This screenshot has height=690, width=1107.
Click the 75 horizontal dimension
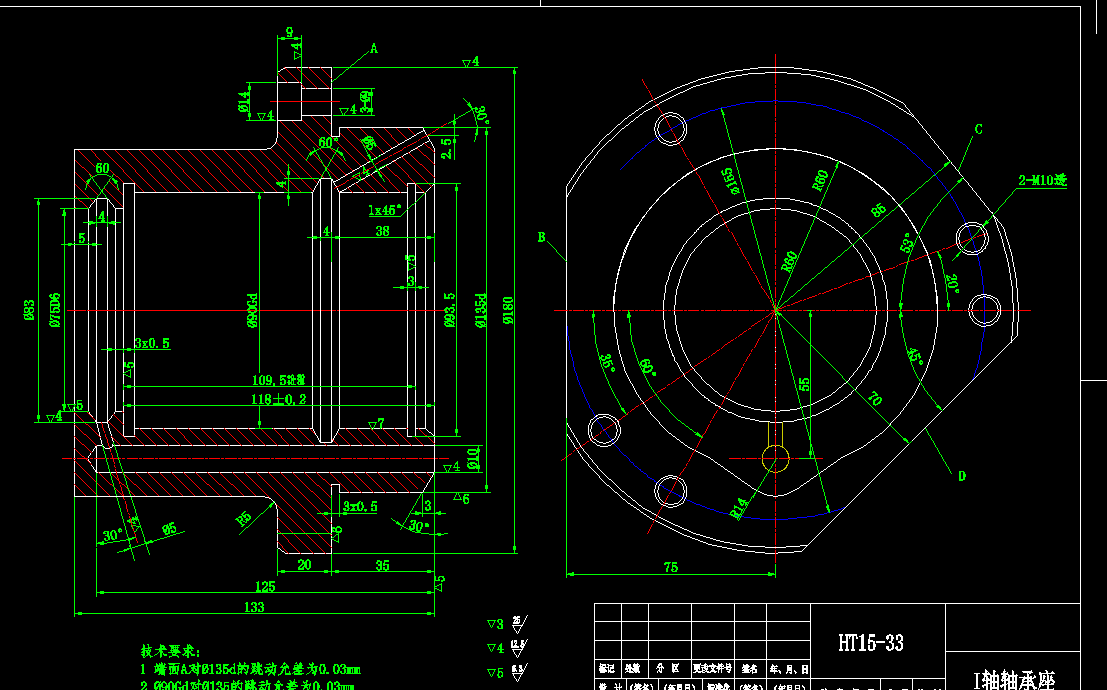(671, 566)
